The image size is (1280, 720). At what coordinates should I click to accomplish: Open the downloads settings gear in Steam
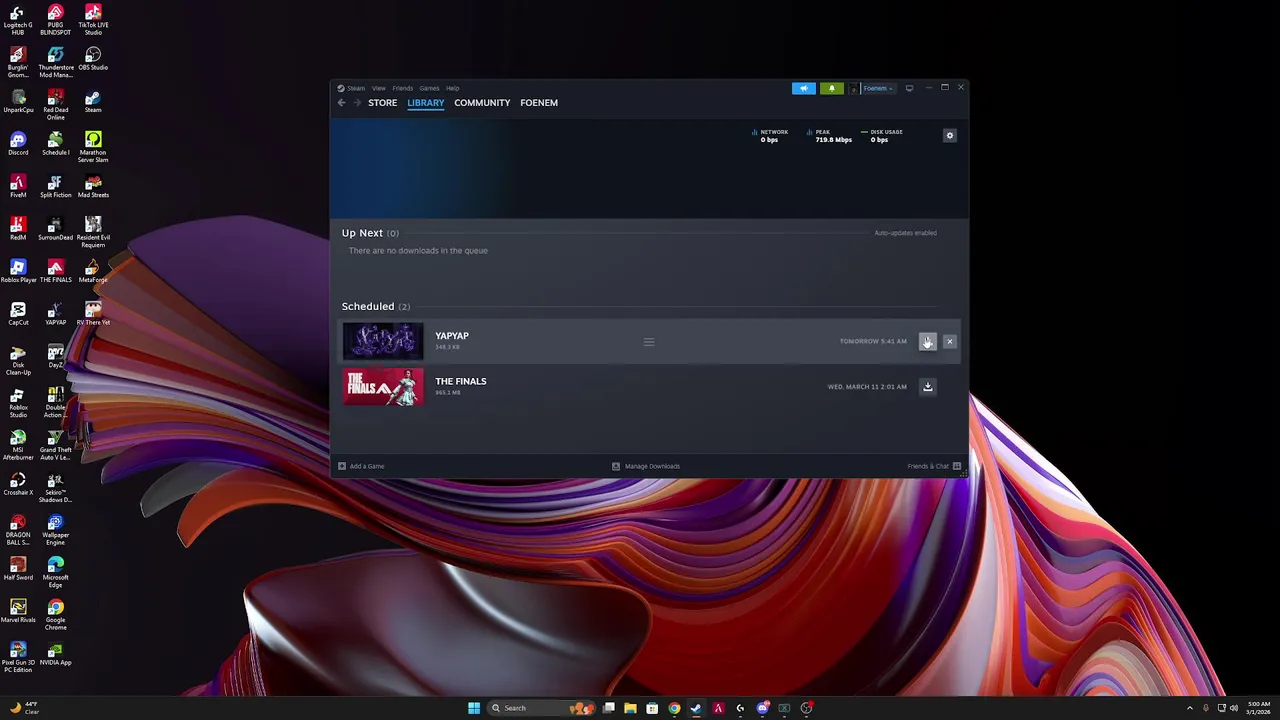click(x=950, y=136)
